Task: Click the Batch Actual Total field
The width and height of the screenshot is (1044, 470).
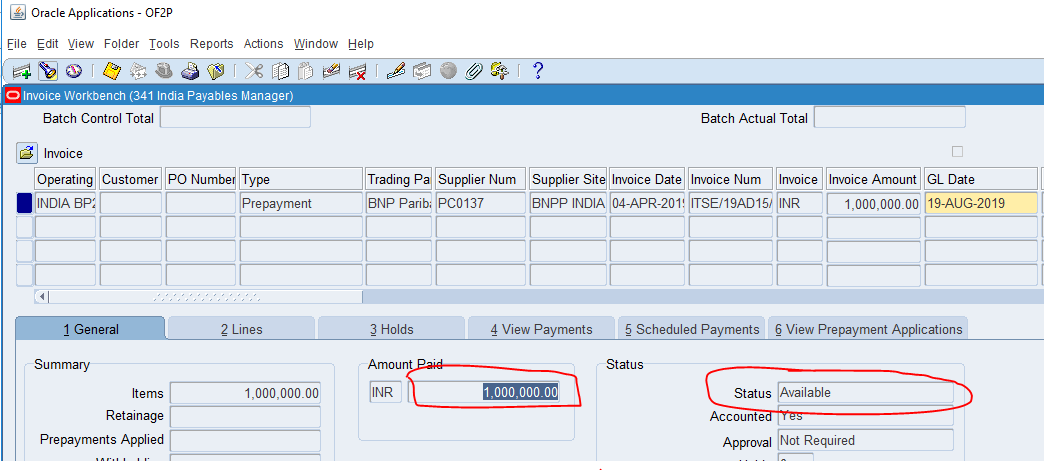Action: pos(890,117)
